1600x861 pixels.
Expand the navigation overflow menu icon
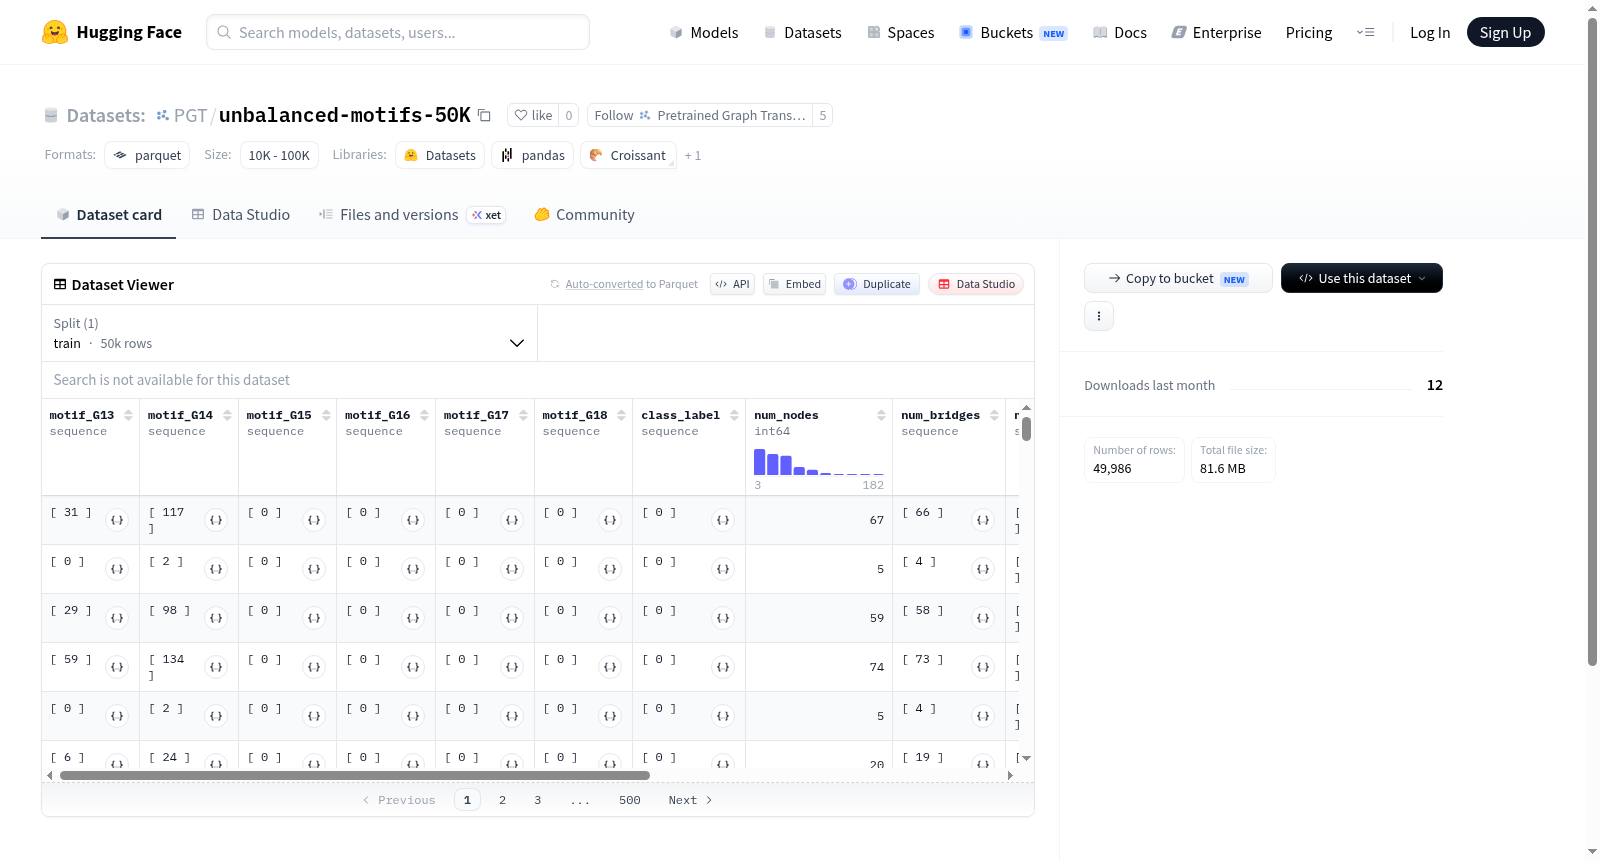pyautogui.click(x=1365, y=32)
